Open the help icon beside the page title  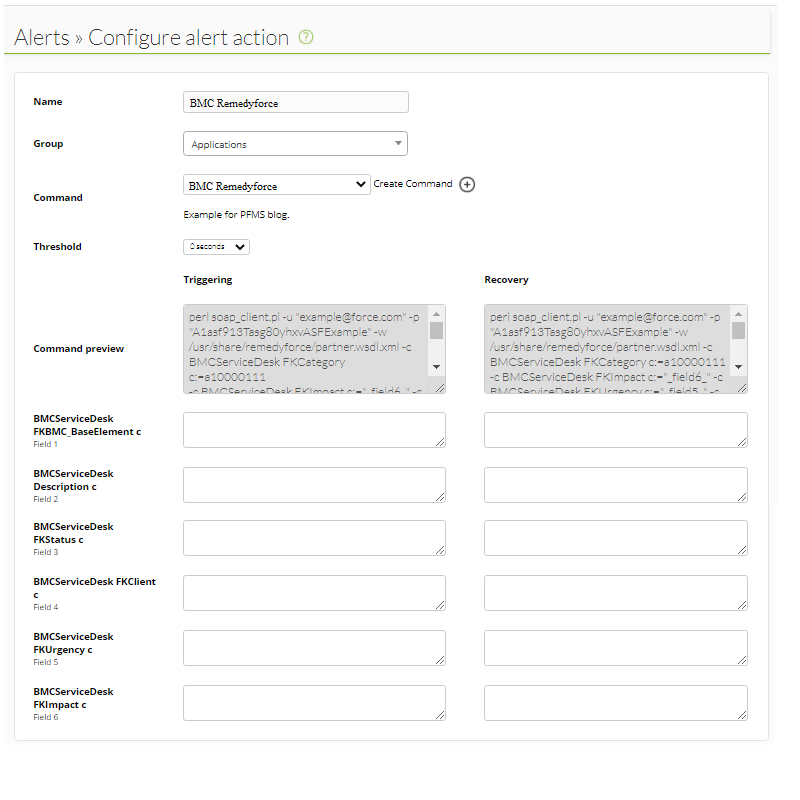306,37
